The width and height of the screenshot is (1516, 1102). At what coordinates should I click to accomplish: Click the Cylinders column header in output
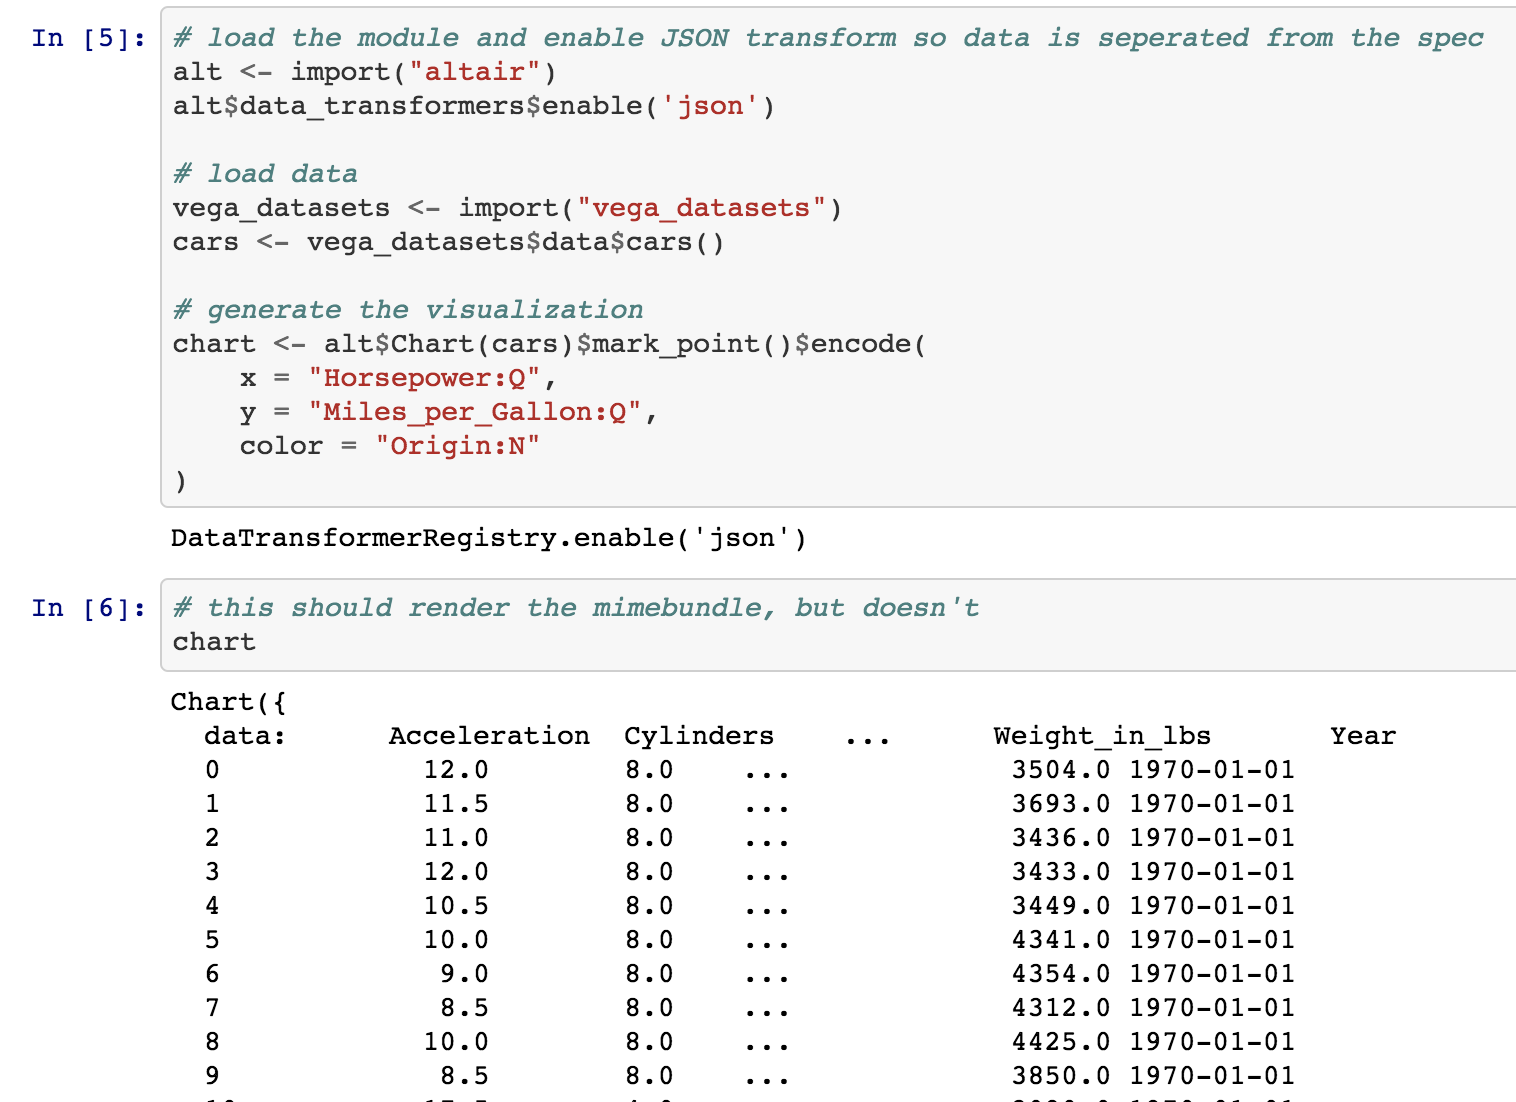click(x=699, y=735)
